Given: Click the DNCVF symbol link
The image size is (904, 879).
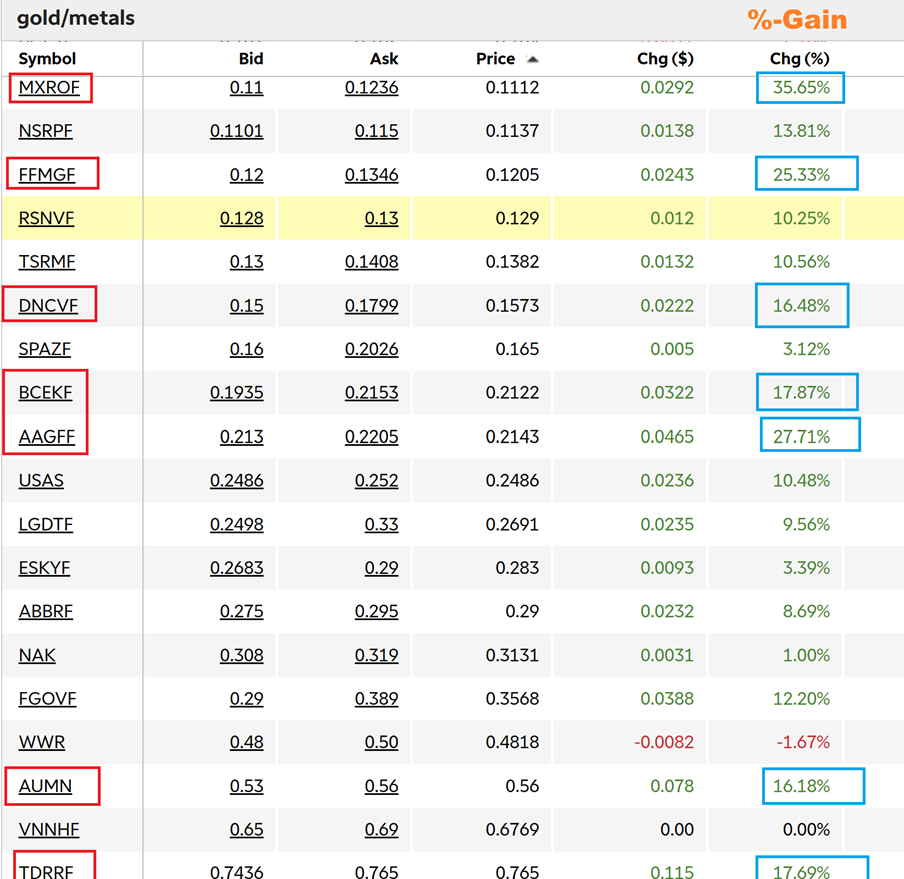Looking at the screenshot, I should point(48,306).
